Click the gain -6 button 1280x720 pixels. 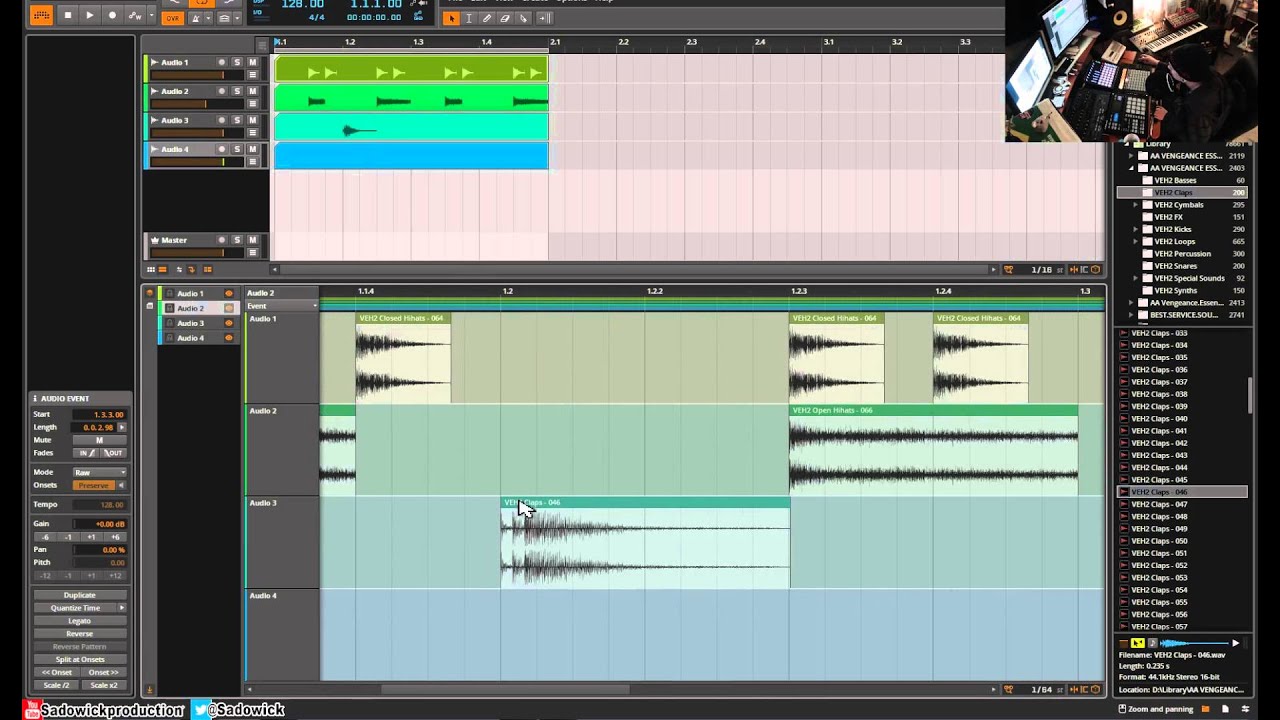click(x=45, y=537)
